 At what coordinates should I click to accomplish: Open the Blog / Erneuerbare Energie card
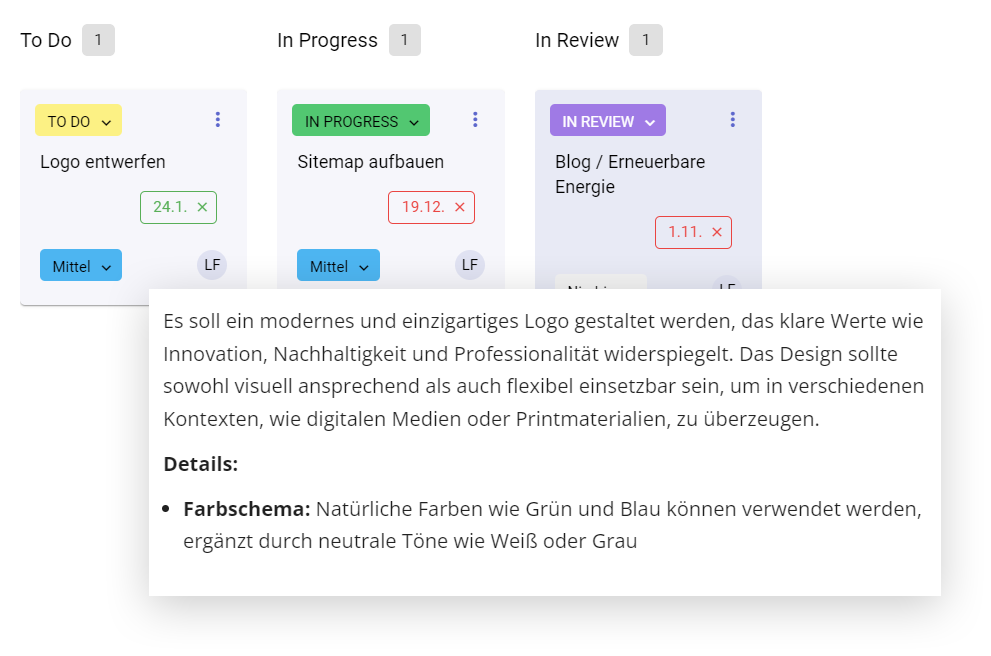coord(630,174)
